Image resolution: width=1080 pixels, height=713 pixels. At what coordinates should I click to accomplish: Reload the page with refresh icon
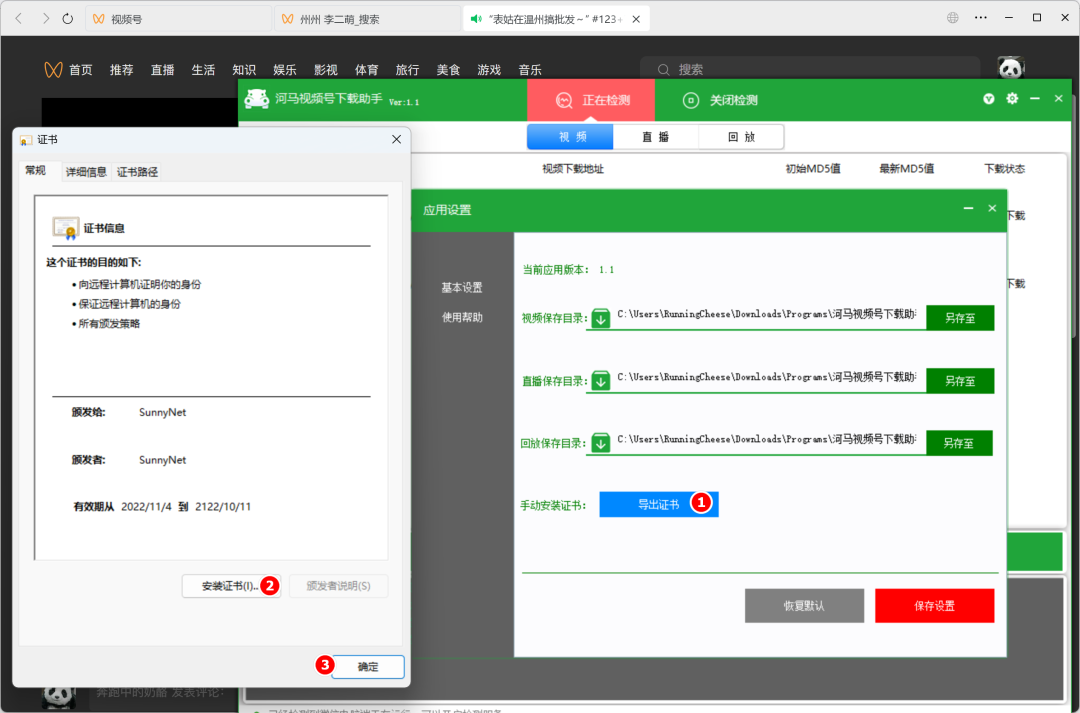click(68, 19)
